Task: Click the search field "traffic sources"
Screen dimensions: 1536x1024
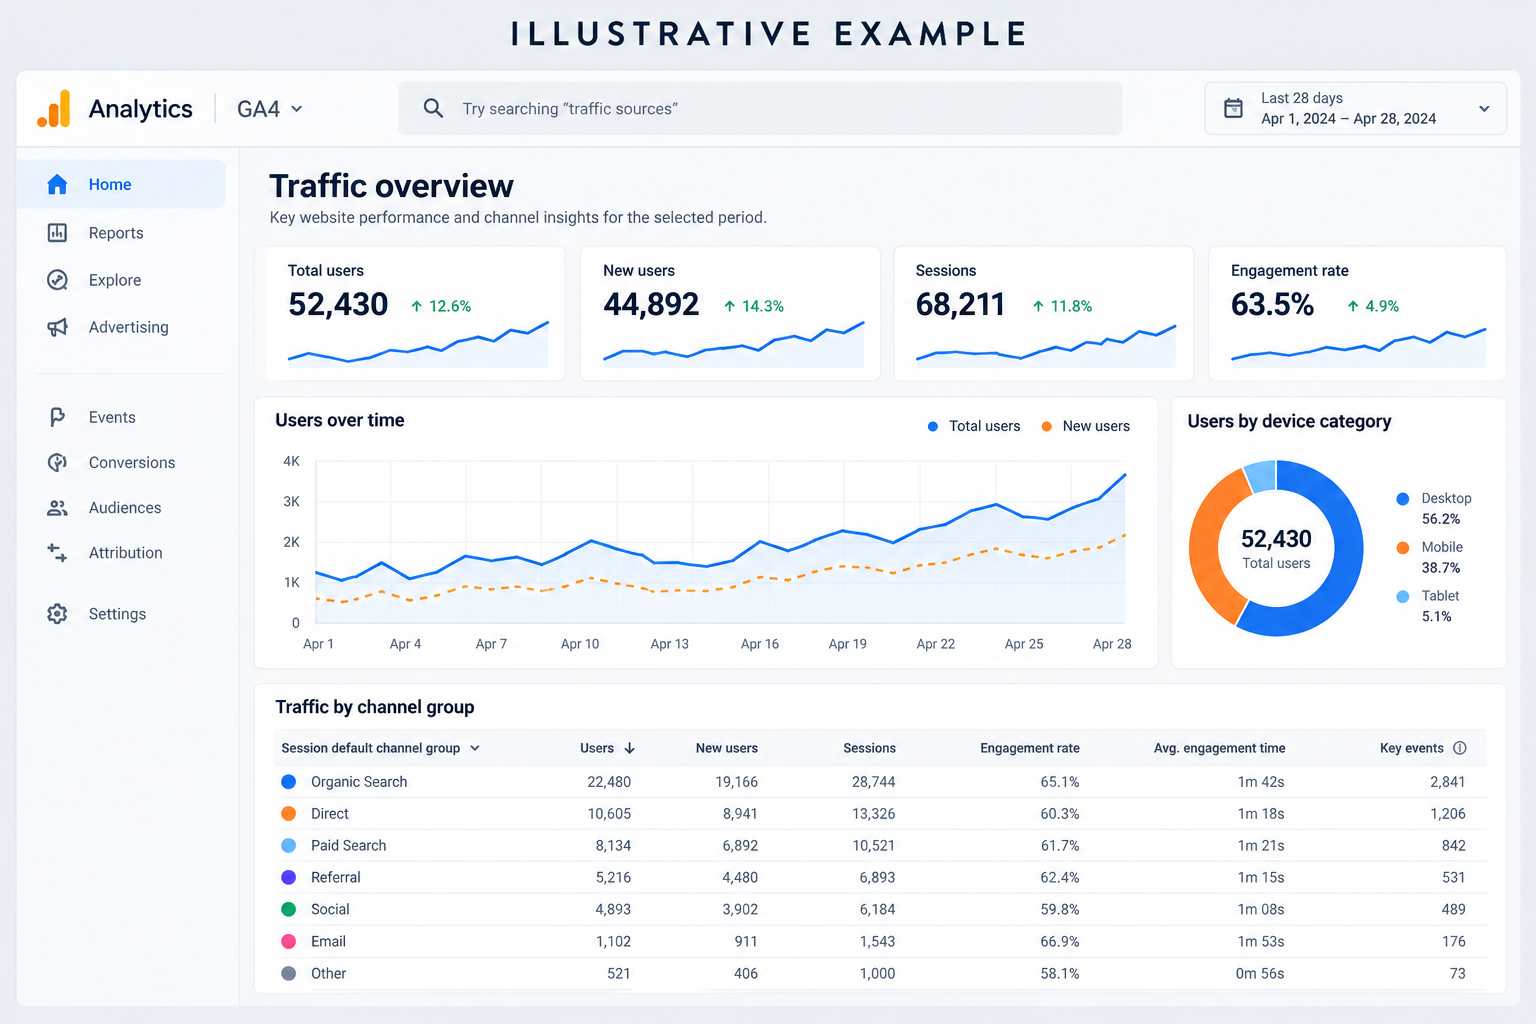Action: click(x=760, y=108)
